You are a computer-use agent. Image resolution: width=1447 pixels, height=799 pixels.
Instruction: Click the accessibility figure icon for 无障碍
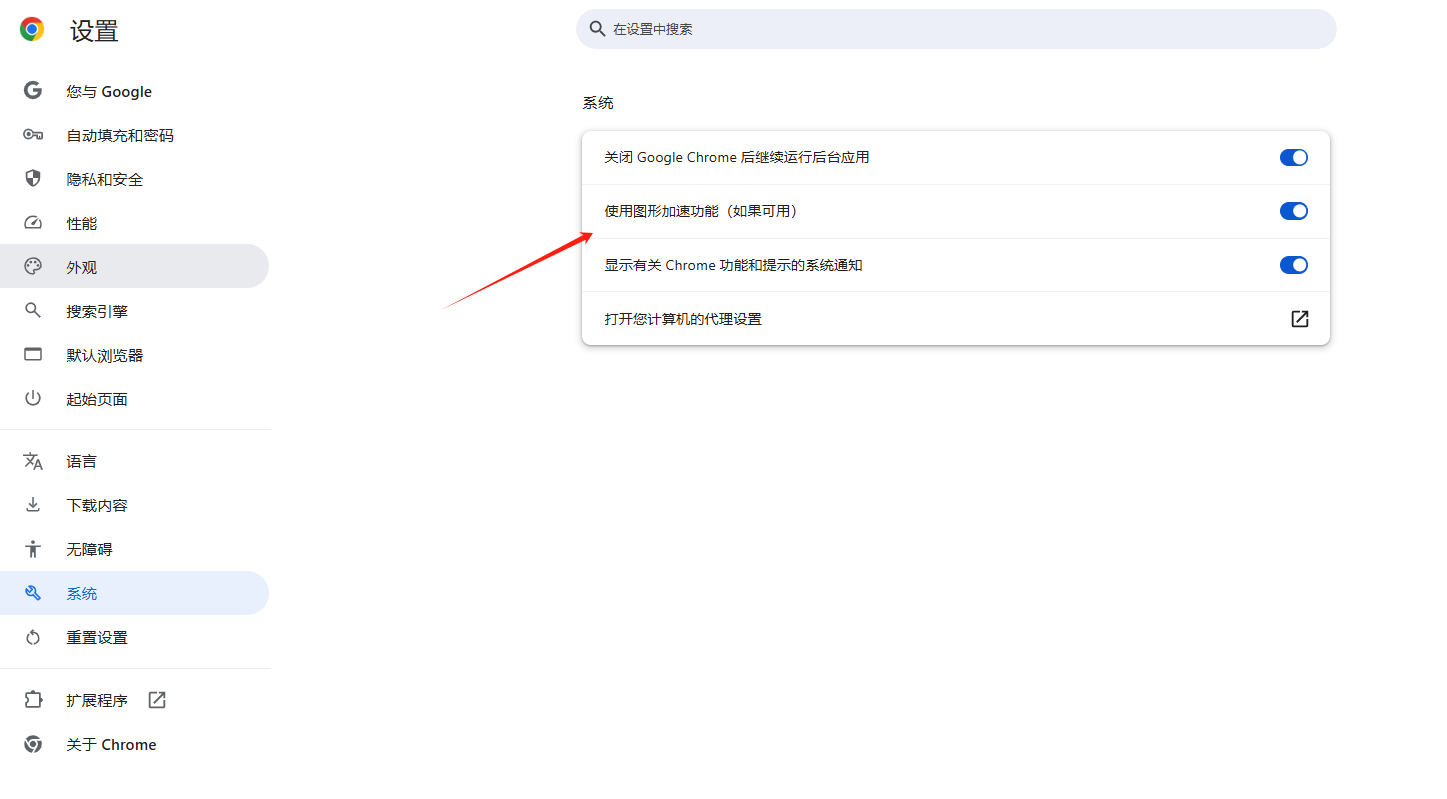coord(33,549)
